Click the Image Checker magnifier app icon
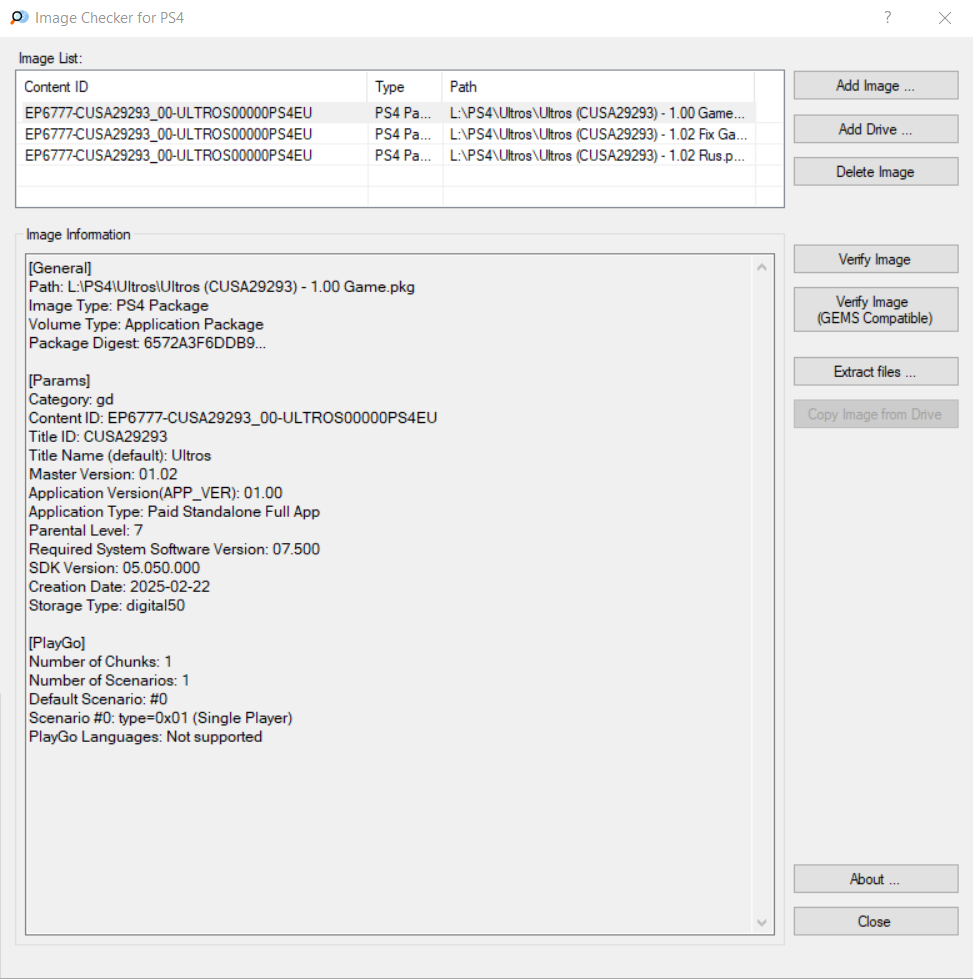 (x=19, y=17)
